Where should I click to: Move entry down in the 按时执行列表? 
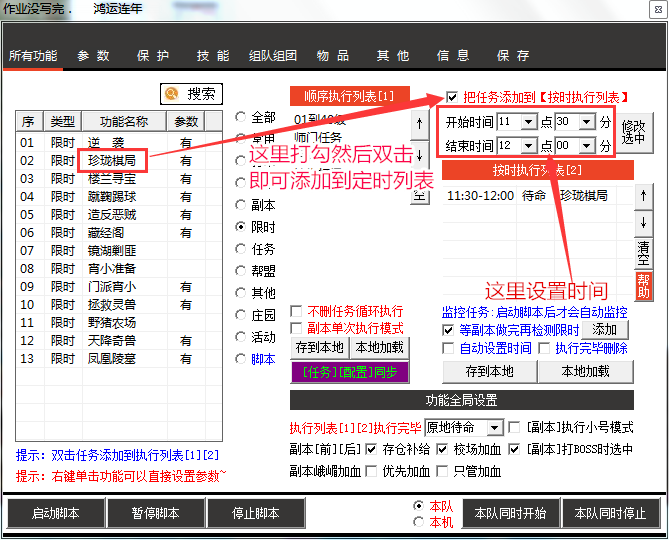tap(643, 221)
